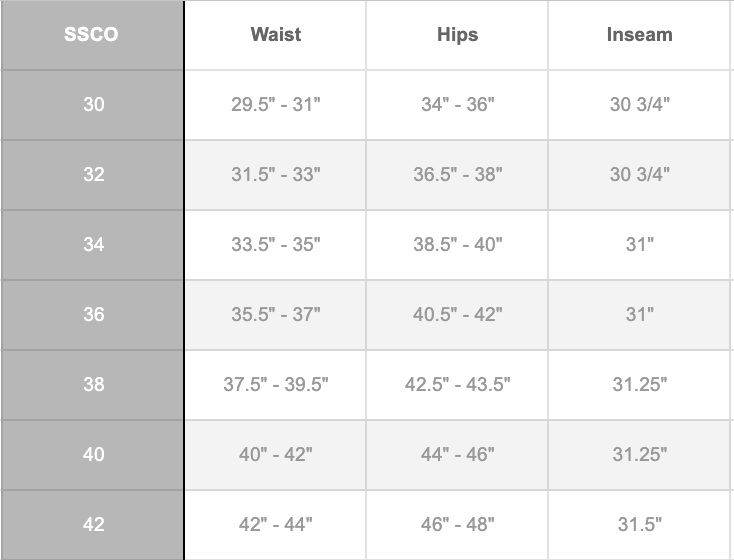Select the 40.5" - 42" hips cell

[457, 314]
